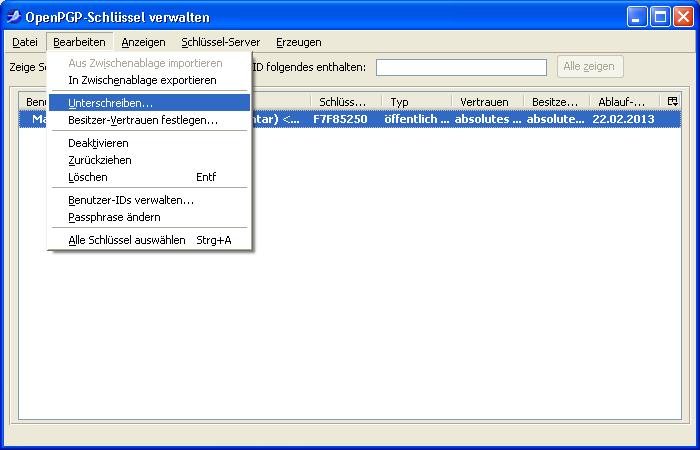Choose In Zwischenablage exportieren
This screenshot has height=450, width=700.
pos(149,80)
